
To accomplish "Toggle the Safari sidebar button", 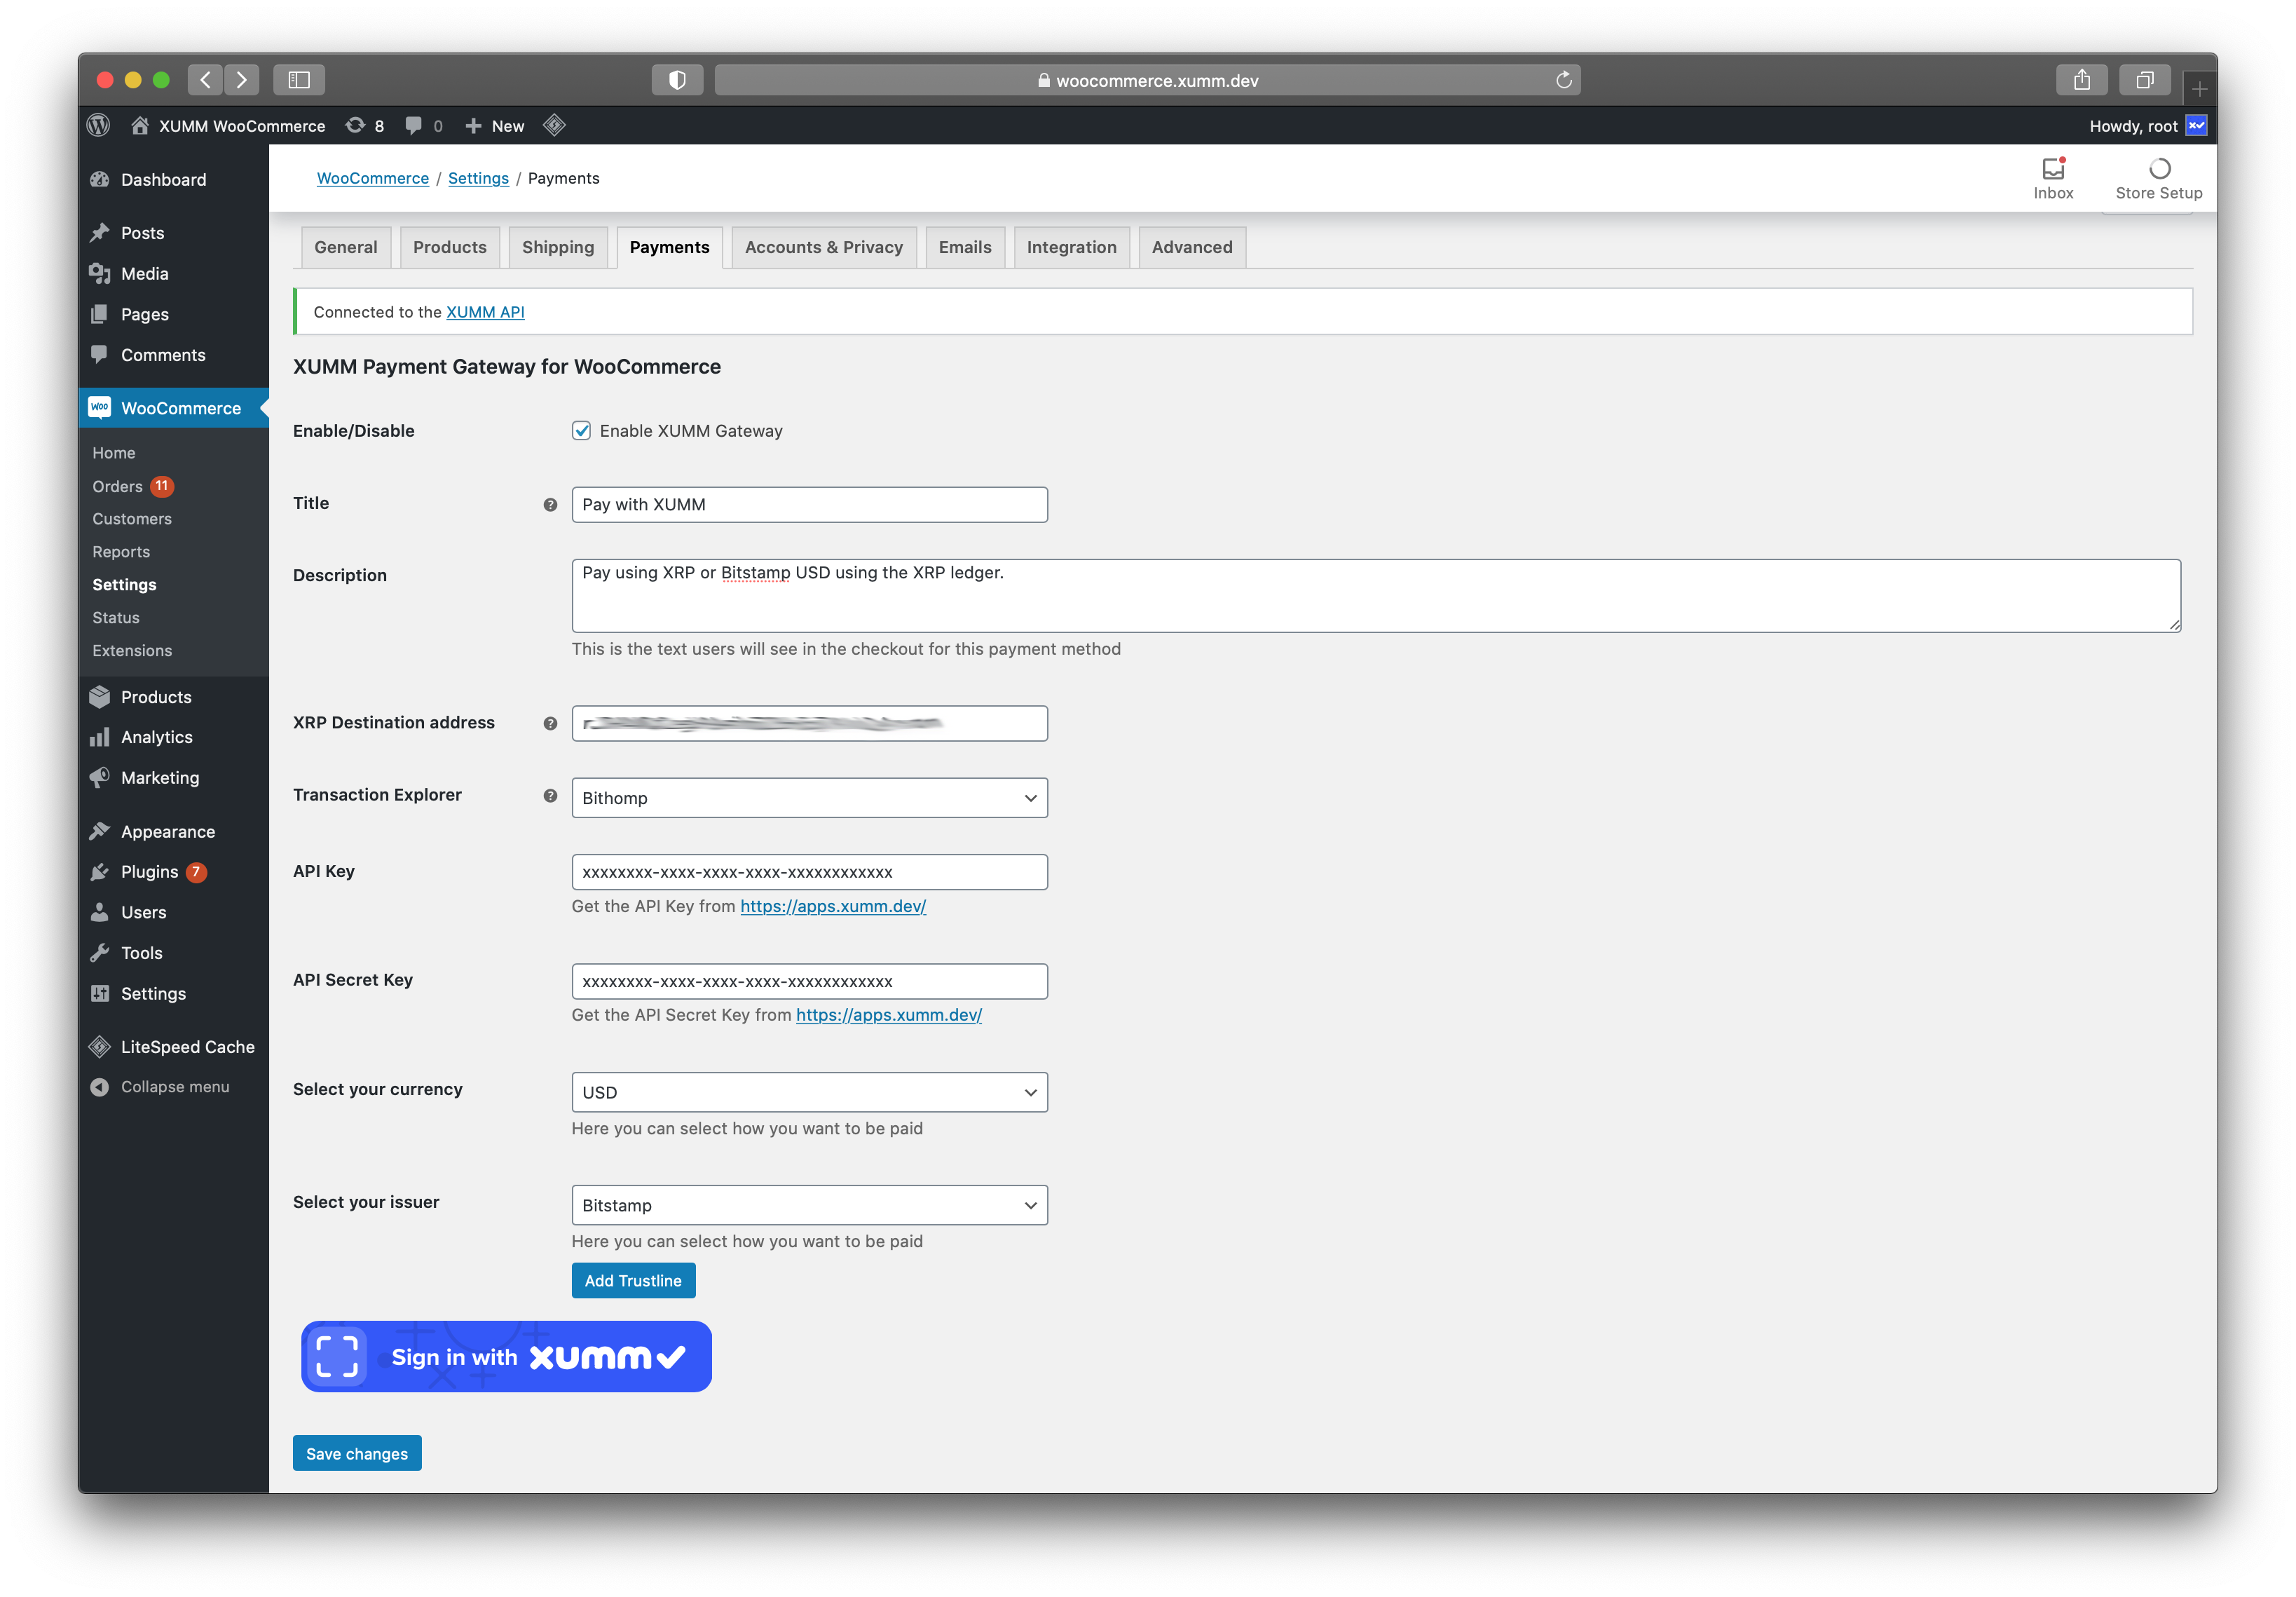I will (299, 80).
